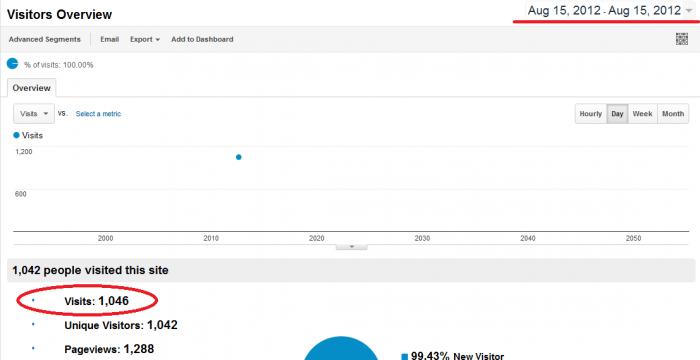This screenshot has width=700, height=360.
Task: Switch graph to Month view
Action: tap(673, 113)
